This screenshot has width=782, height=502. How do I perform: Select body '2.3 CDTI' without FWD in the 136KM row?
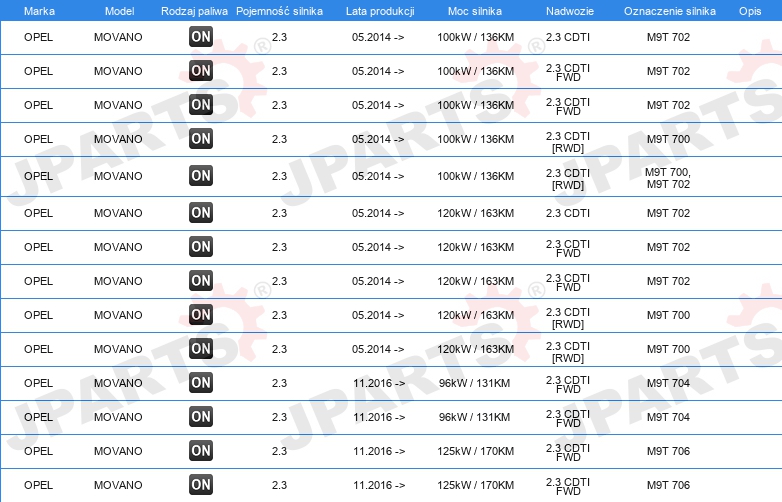tap(568, 37)
